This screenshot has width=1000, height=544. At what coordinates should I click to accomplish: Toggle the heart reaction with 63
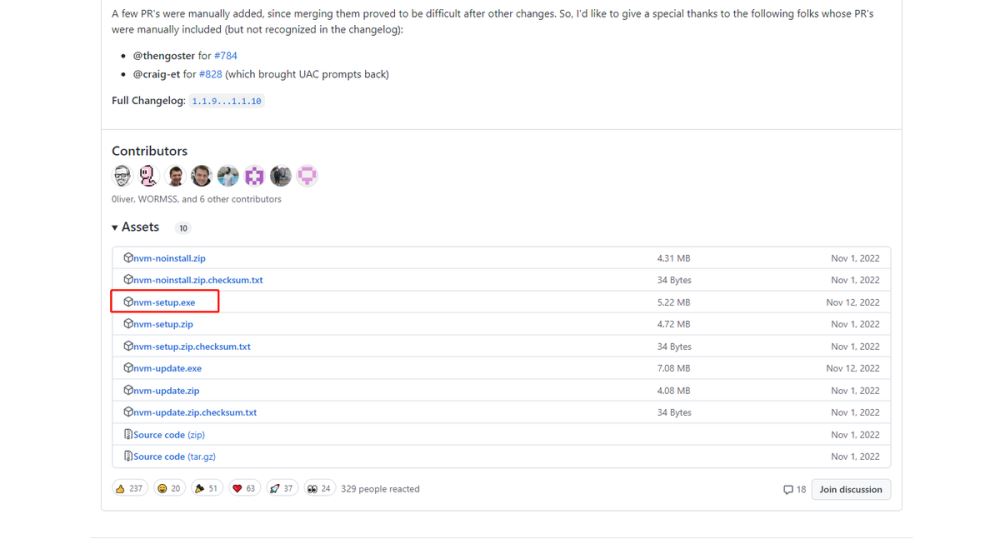tap(244, 489)
